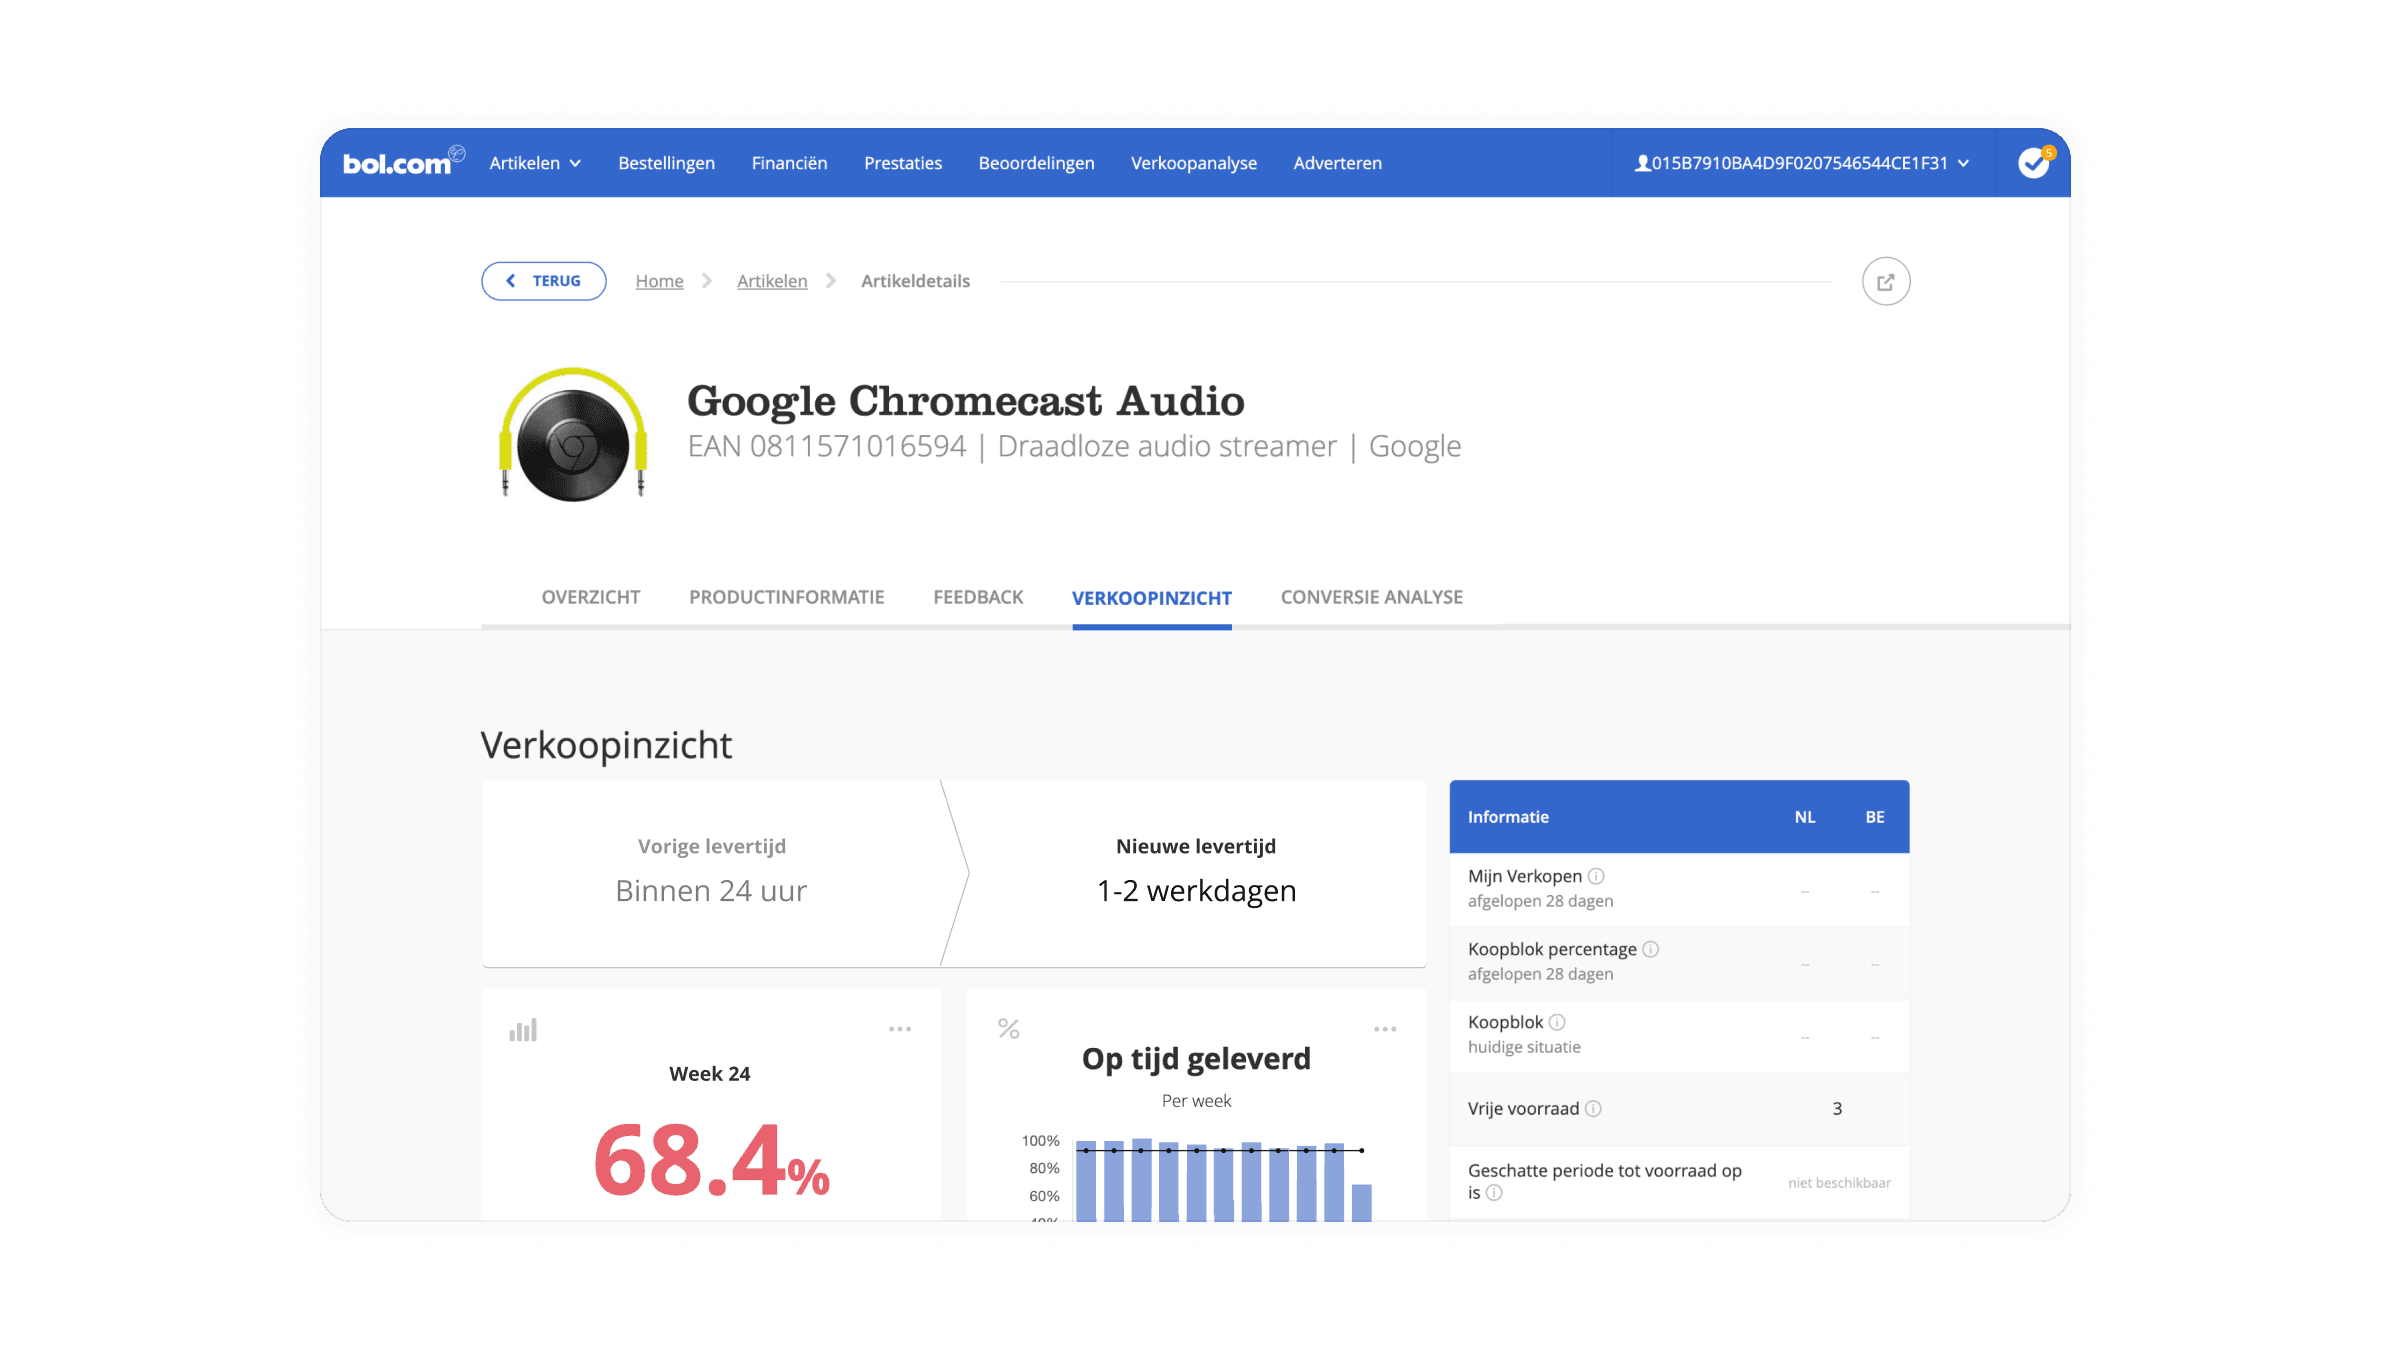
Task: Click info icon beside Koopblok percentage
Action: click(x=1651, y=949)
